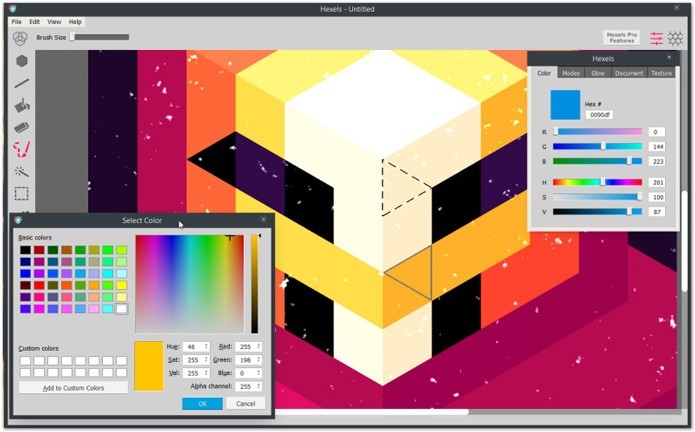Click the Red spin box field
Screen dimensions: 695x432
click(246, 346)
